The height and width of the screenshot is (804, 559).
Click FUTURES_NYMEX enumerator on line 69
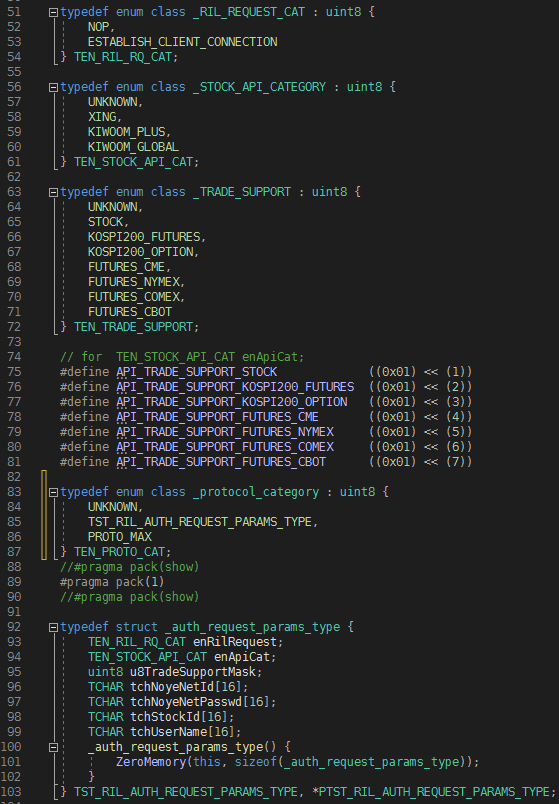pyautogui.click(x=133, y=282)
